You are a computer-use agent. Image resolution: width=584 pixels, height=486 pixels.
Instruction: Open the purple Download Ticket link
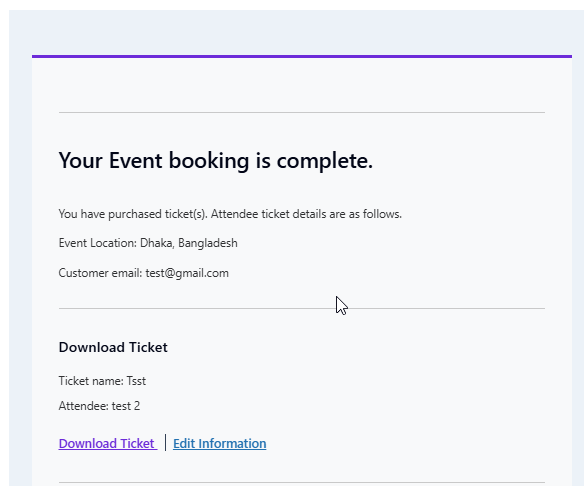108,444
